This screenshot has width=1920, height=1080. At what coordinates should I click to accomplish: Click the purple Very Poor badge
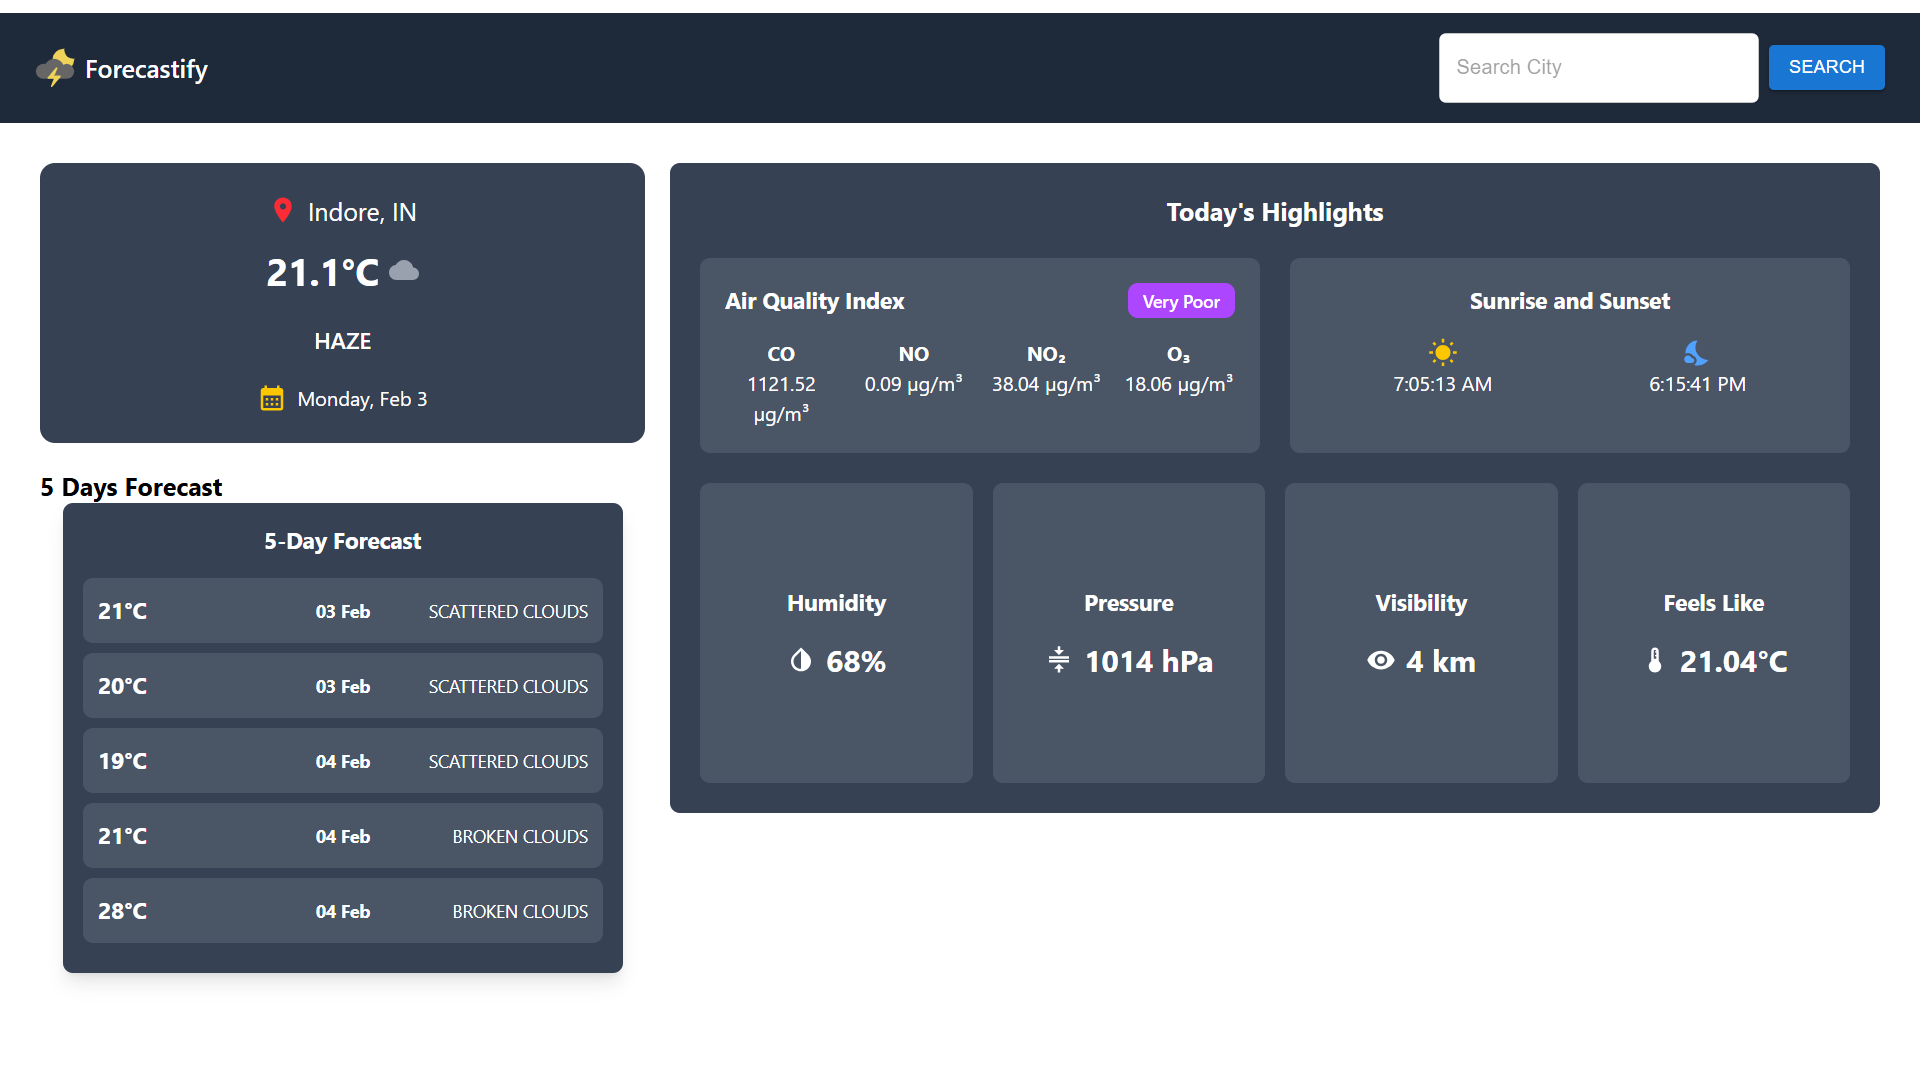[1181, 301]
